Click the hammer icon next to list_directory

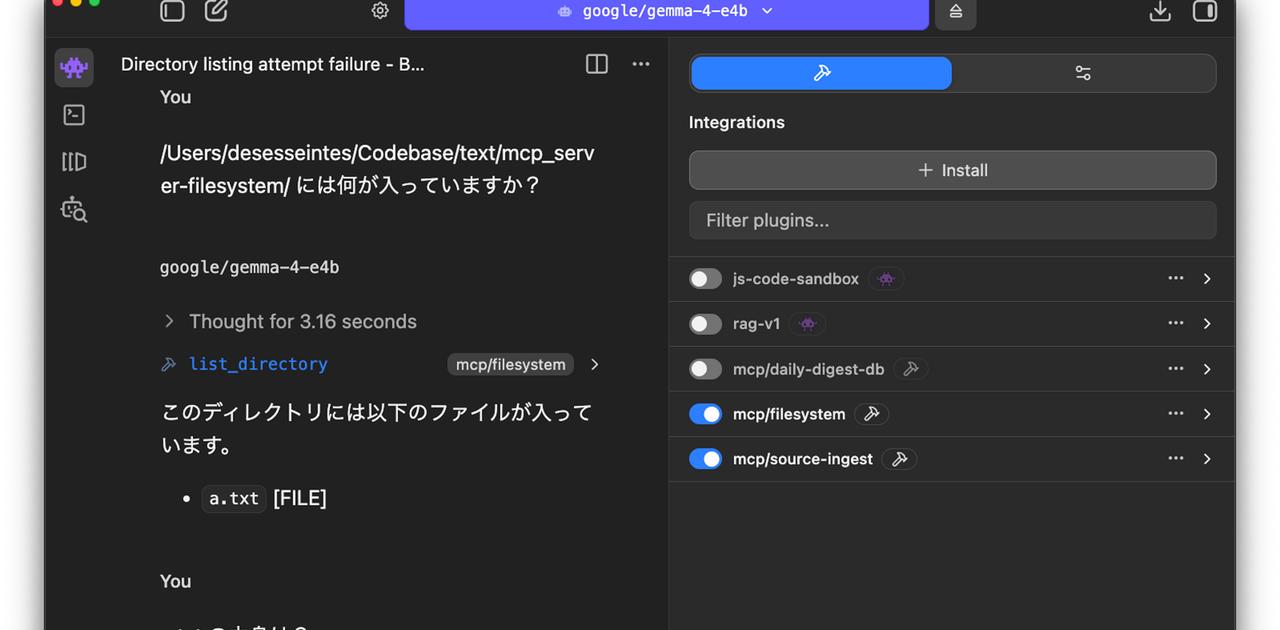169,364
